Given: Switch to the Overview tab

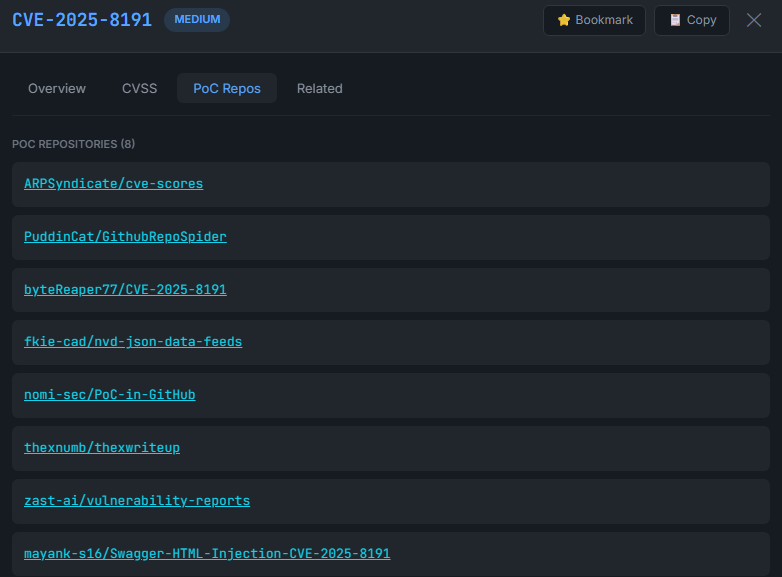Looking at the screenshot, I should click(57, 88).
